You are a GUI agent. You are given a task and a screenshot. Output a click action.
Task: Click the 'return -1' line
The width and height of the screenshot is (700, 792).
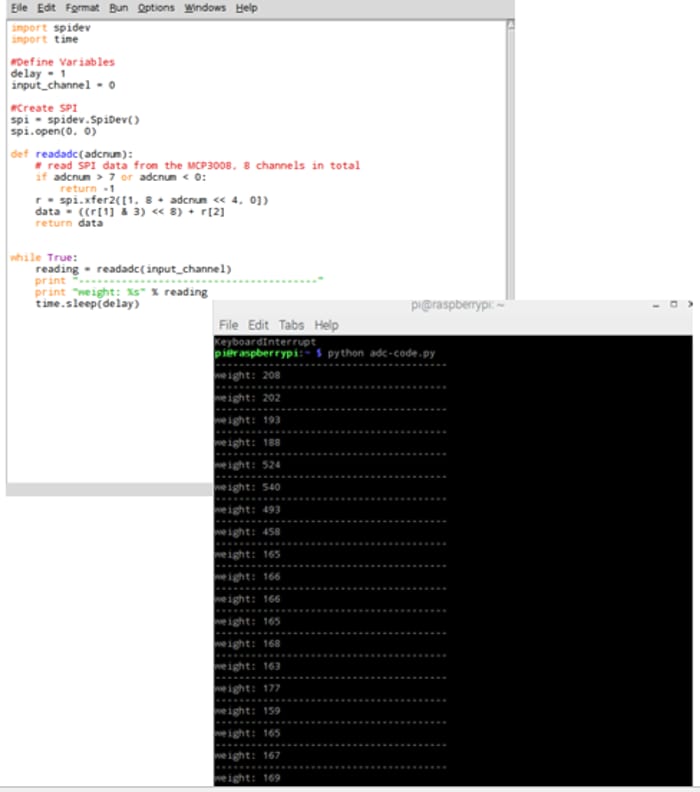(x=87, y=188)
